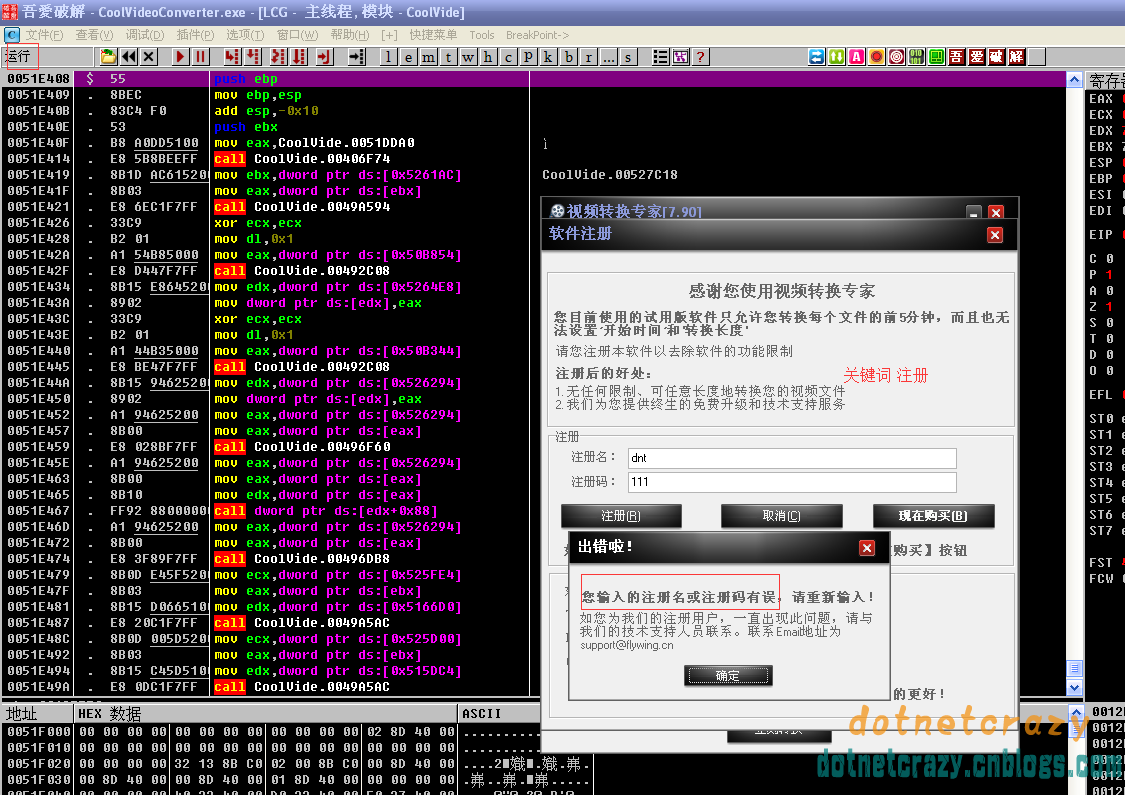Click the Trace into toolbar icon
The image size is (1125, 795).
[x=278, y=57]
